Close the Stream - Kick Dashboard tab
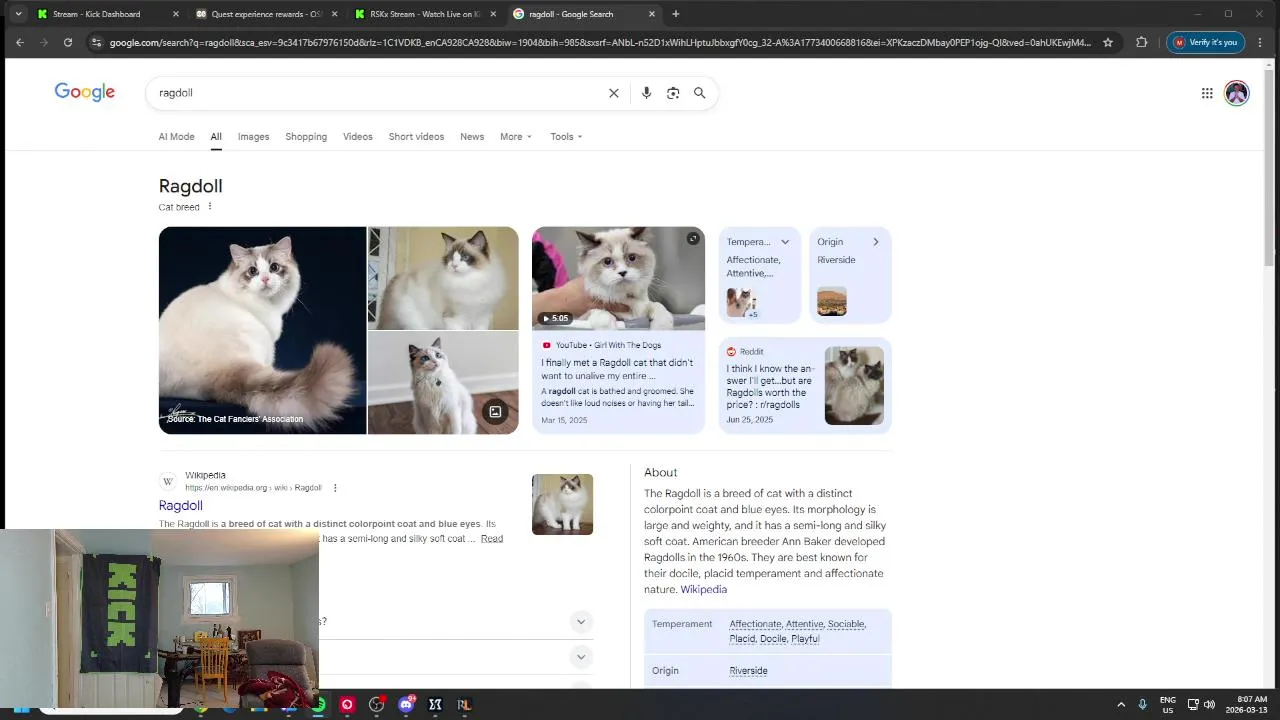This screenshot has width=1280, height=720. (x=176, y=14)
